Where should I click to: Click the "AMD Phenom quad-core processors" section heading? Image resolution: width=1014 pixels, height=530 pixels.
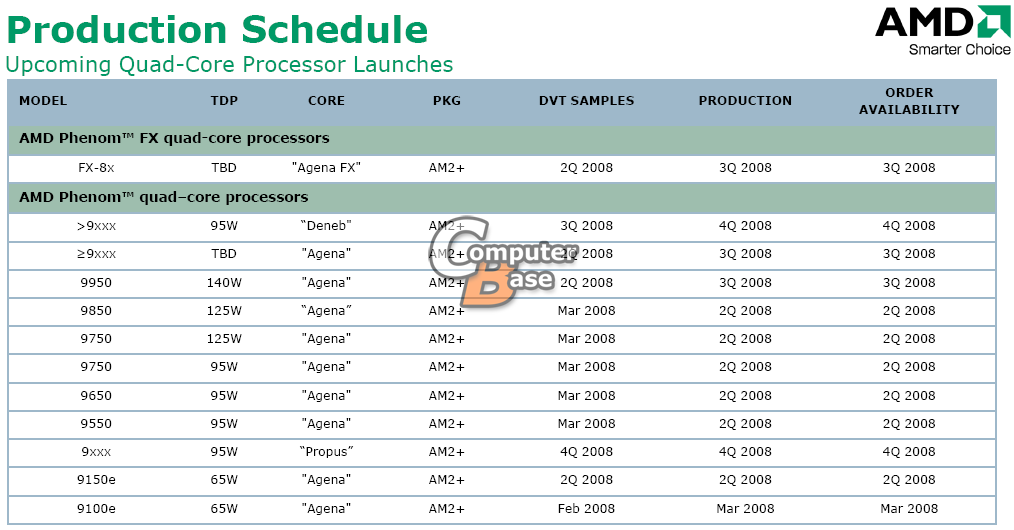[x=163, y=197]
